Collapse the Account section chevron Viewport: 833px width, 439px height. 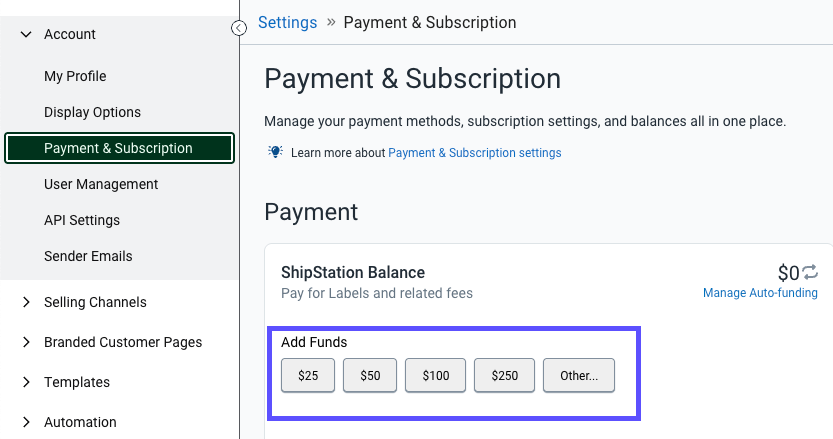point(27,34)
